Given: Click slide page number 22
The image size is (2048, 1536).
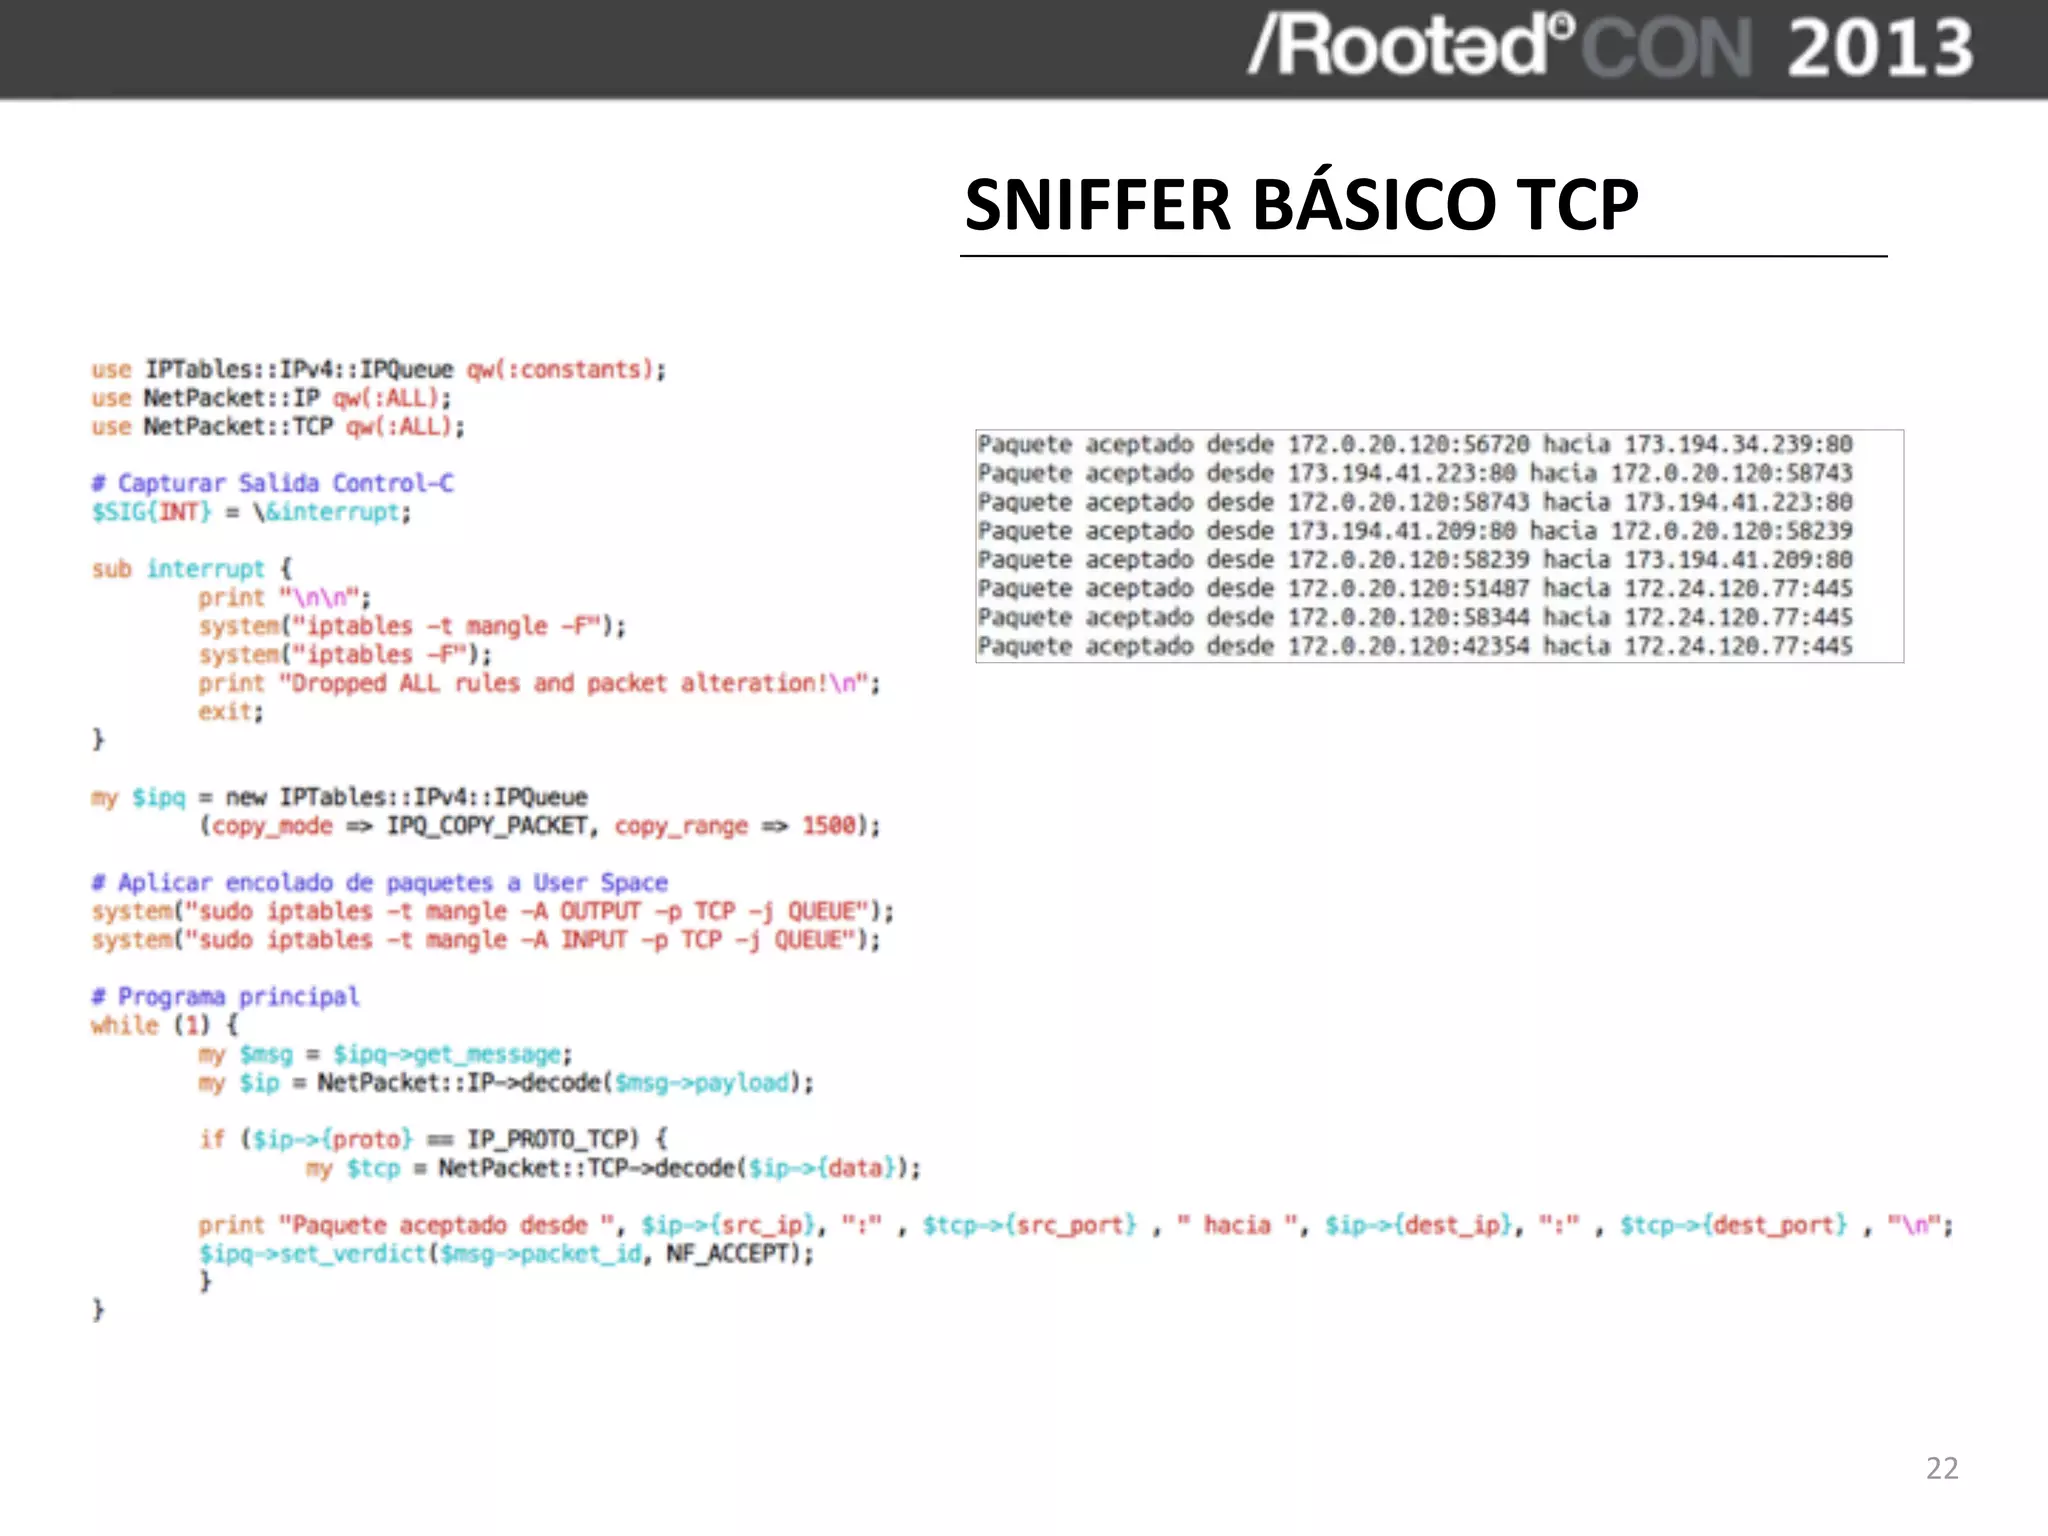Looking at the screenshot, I should coord(1942,1468).
